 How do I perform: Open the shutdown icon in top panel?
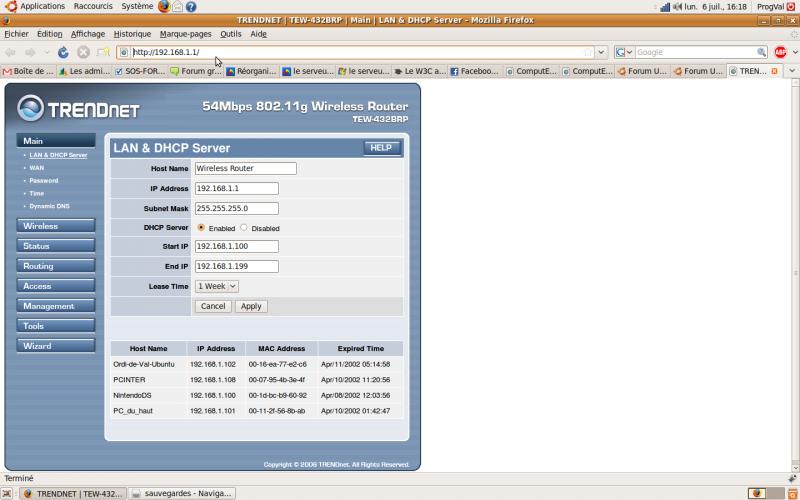[x=793, y=7]
